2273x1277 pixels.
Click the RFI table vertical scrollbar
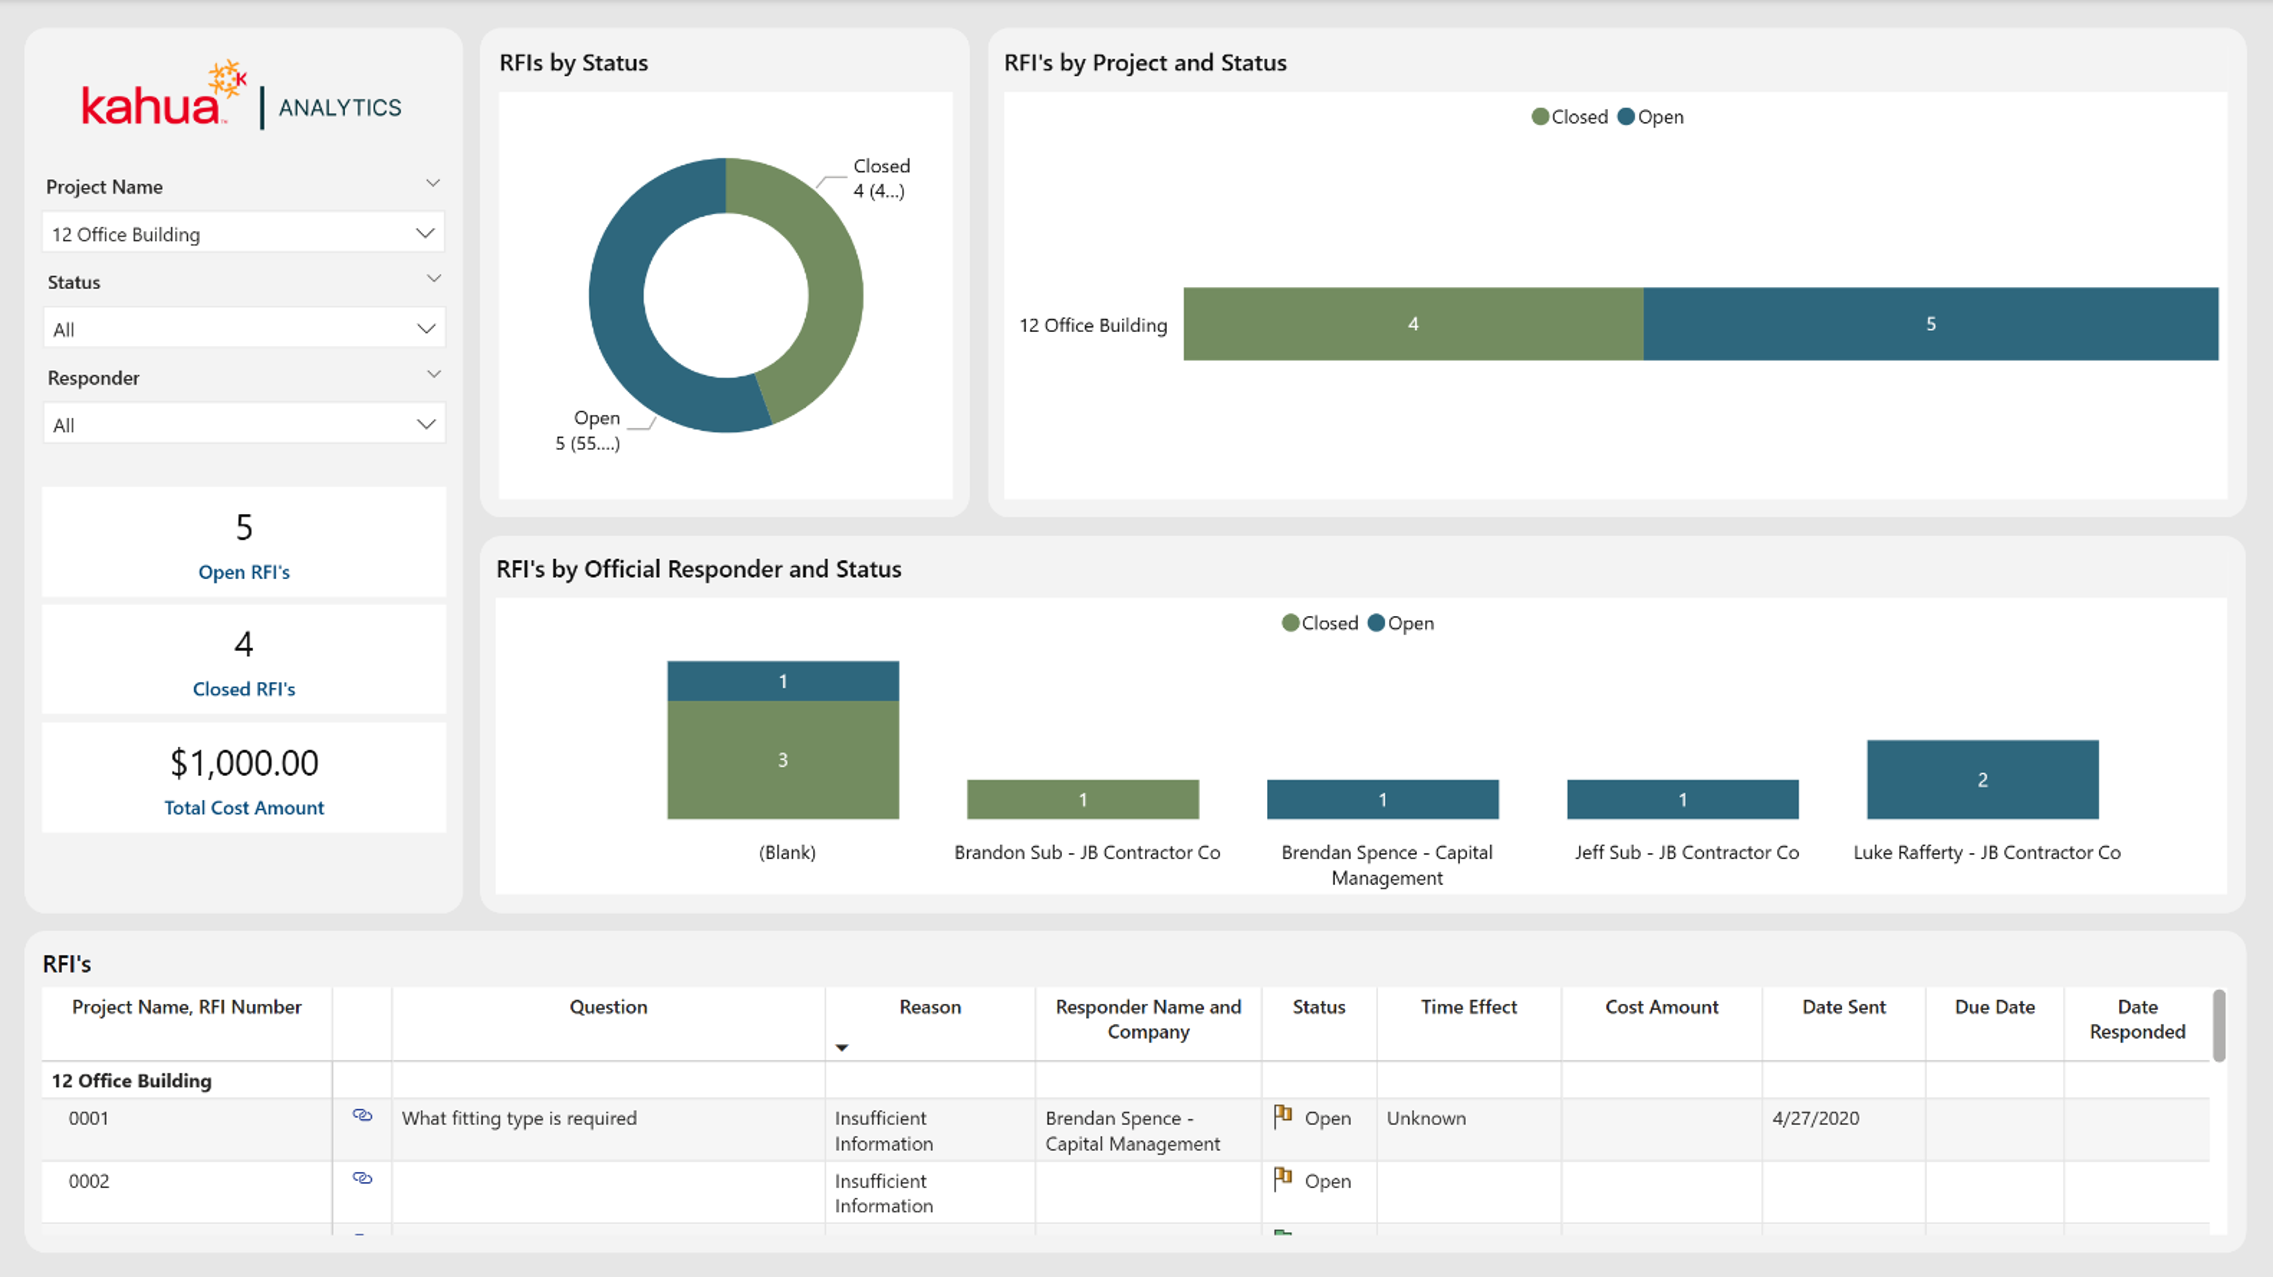2219,1025
